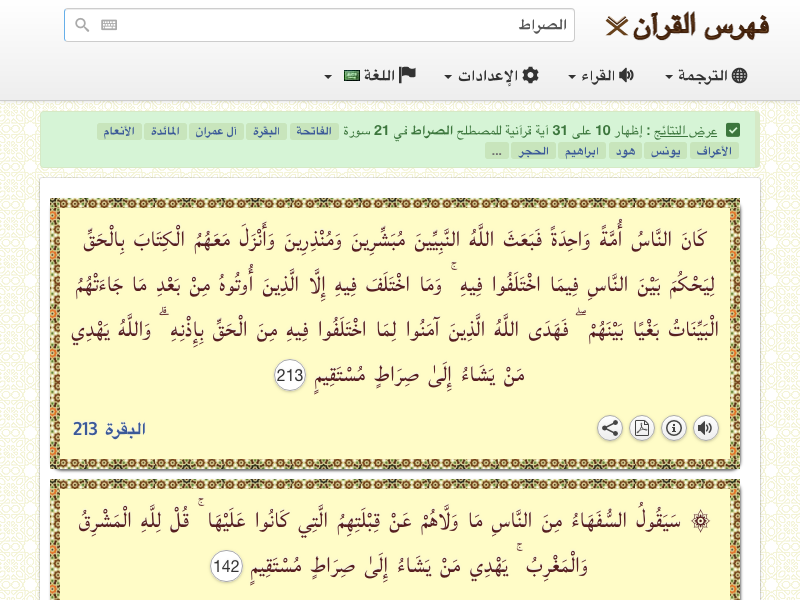The height and width of the screenshot is (600, 800).
Task: Click the gear icon beside الإعدادات
Action: pyautogui.click(x=531, y=76)
